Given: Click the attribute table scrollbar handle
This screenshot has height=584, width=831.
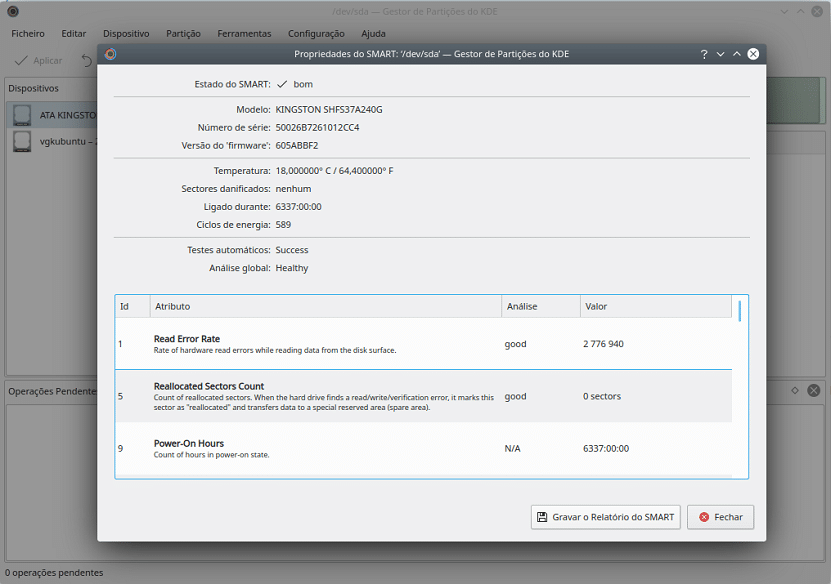Looking at the screenshot, I should [740, 310].
